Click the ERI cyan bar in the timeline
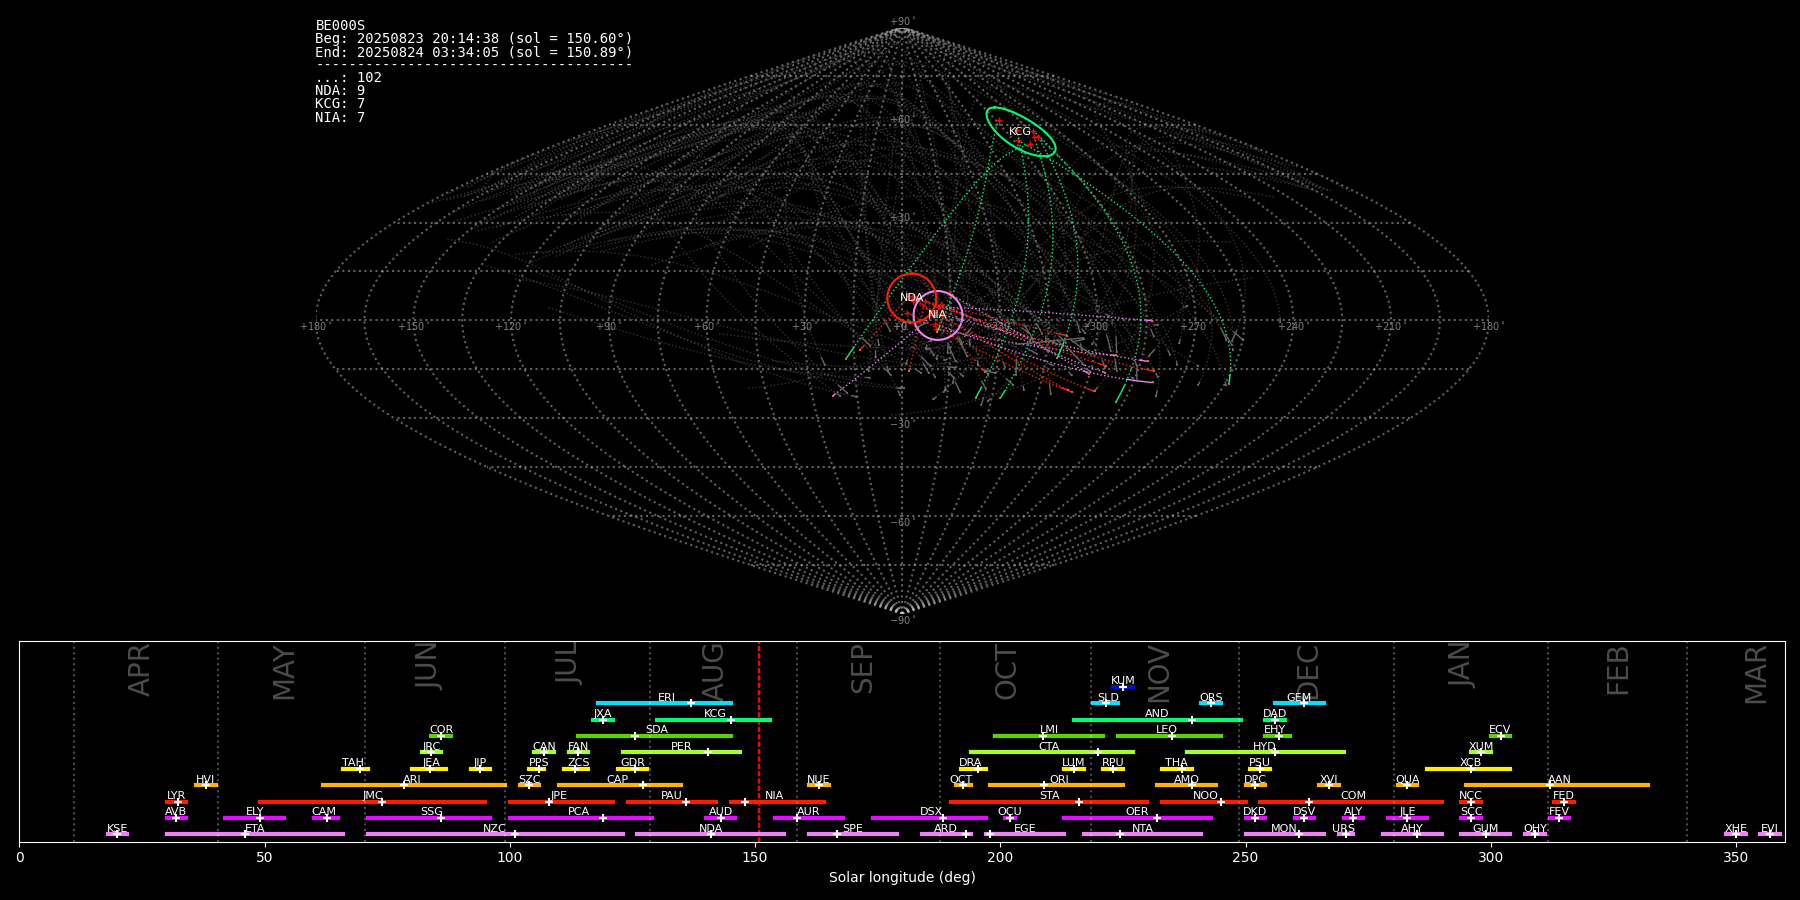This screenshot has height=900, width=1800. coord(664,703)
